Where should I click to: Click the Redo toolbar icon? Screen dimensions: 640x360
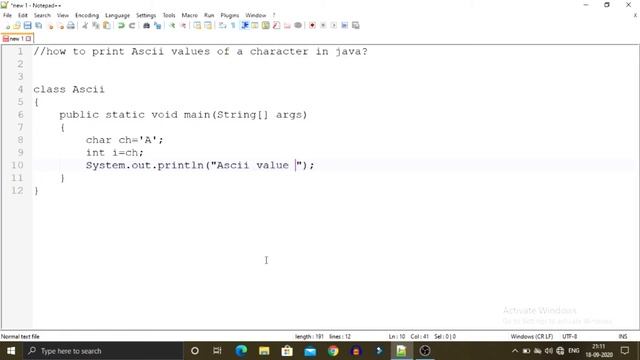tap(132, 26)
